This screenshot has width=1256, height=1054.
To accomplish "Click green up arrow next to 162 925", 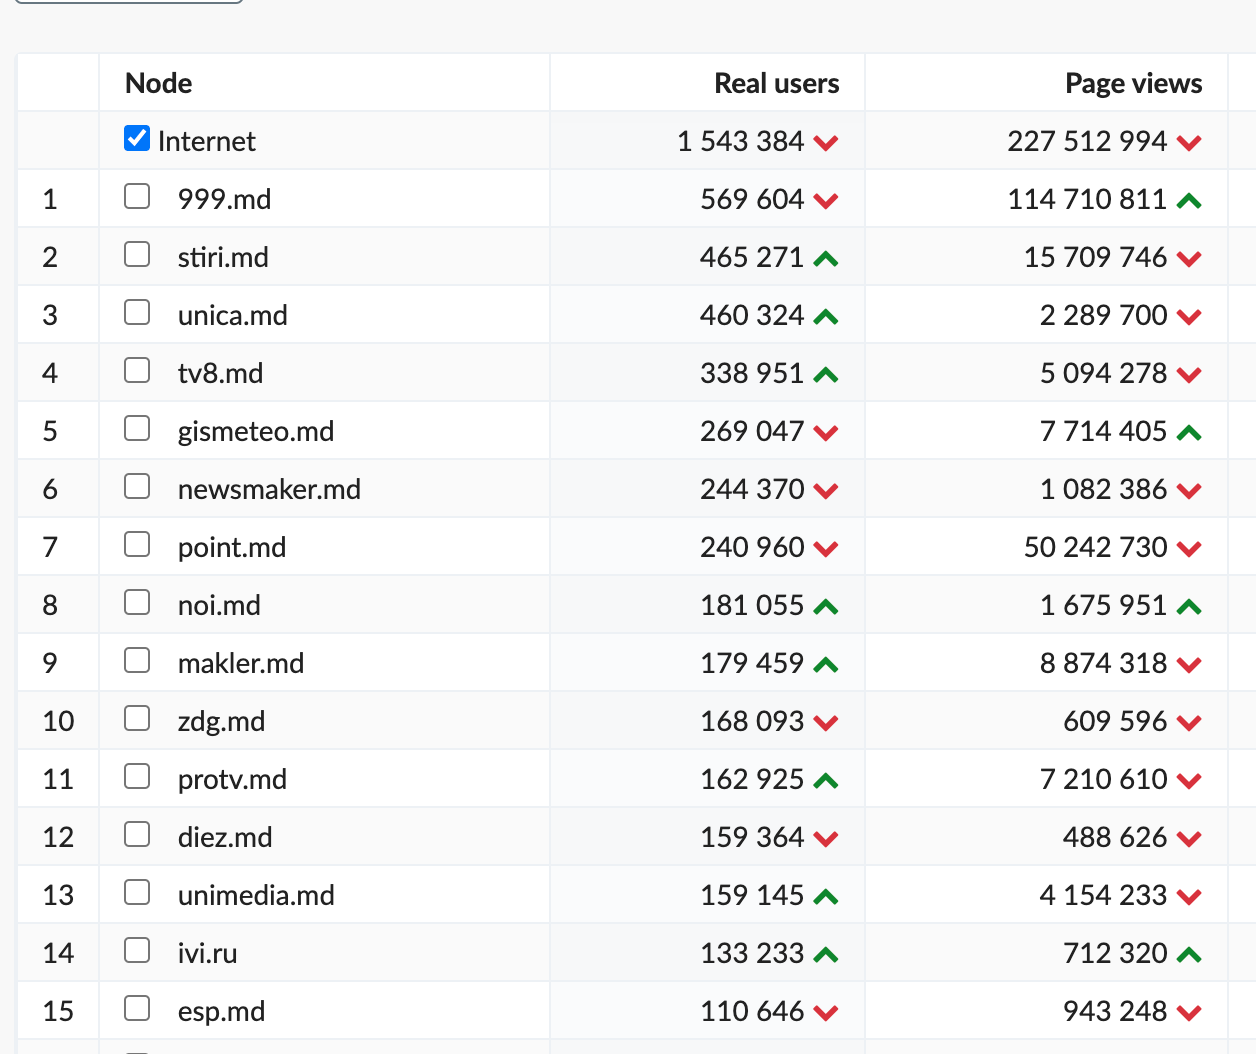I will [826, 781].
